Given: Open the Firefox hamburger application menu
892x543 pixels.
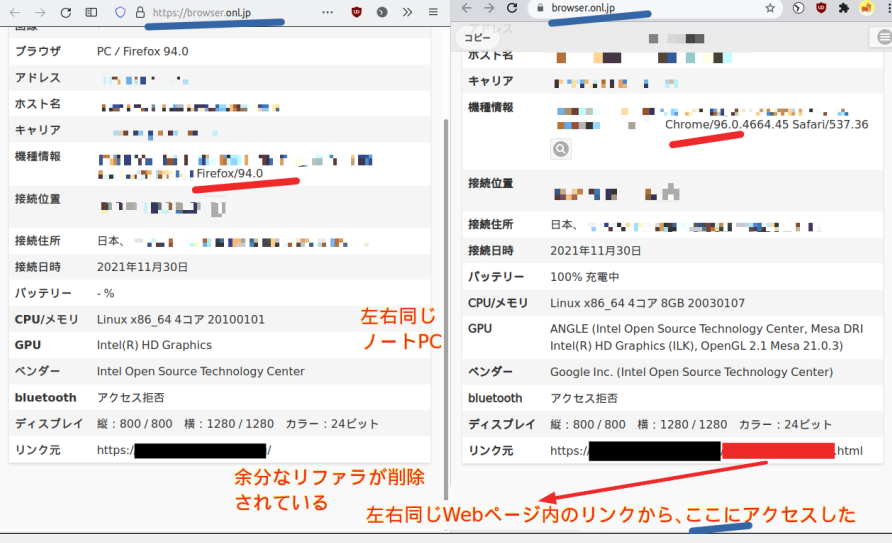Looking at the screenshot, I should pos(433,12).
